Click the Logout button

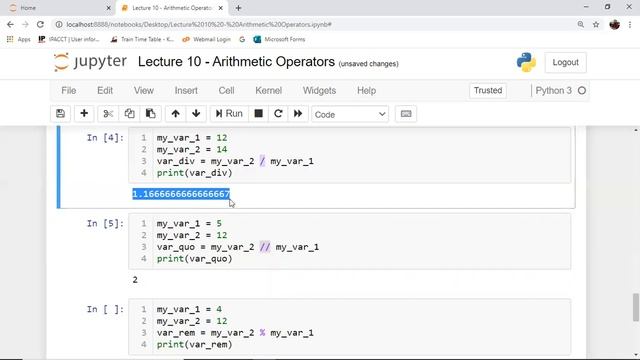[x=565, y=62]
